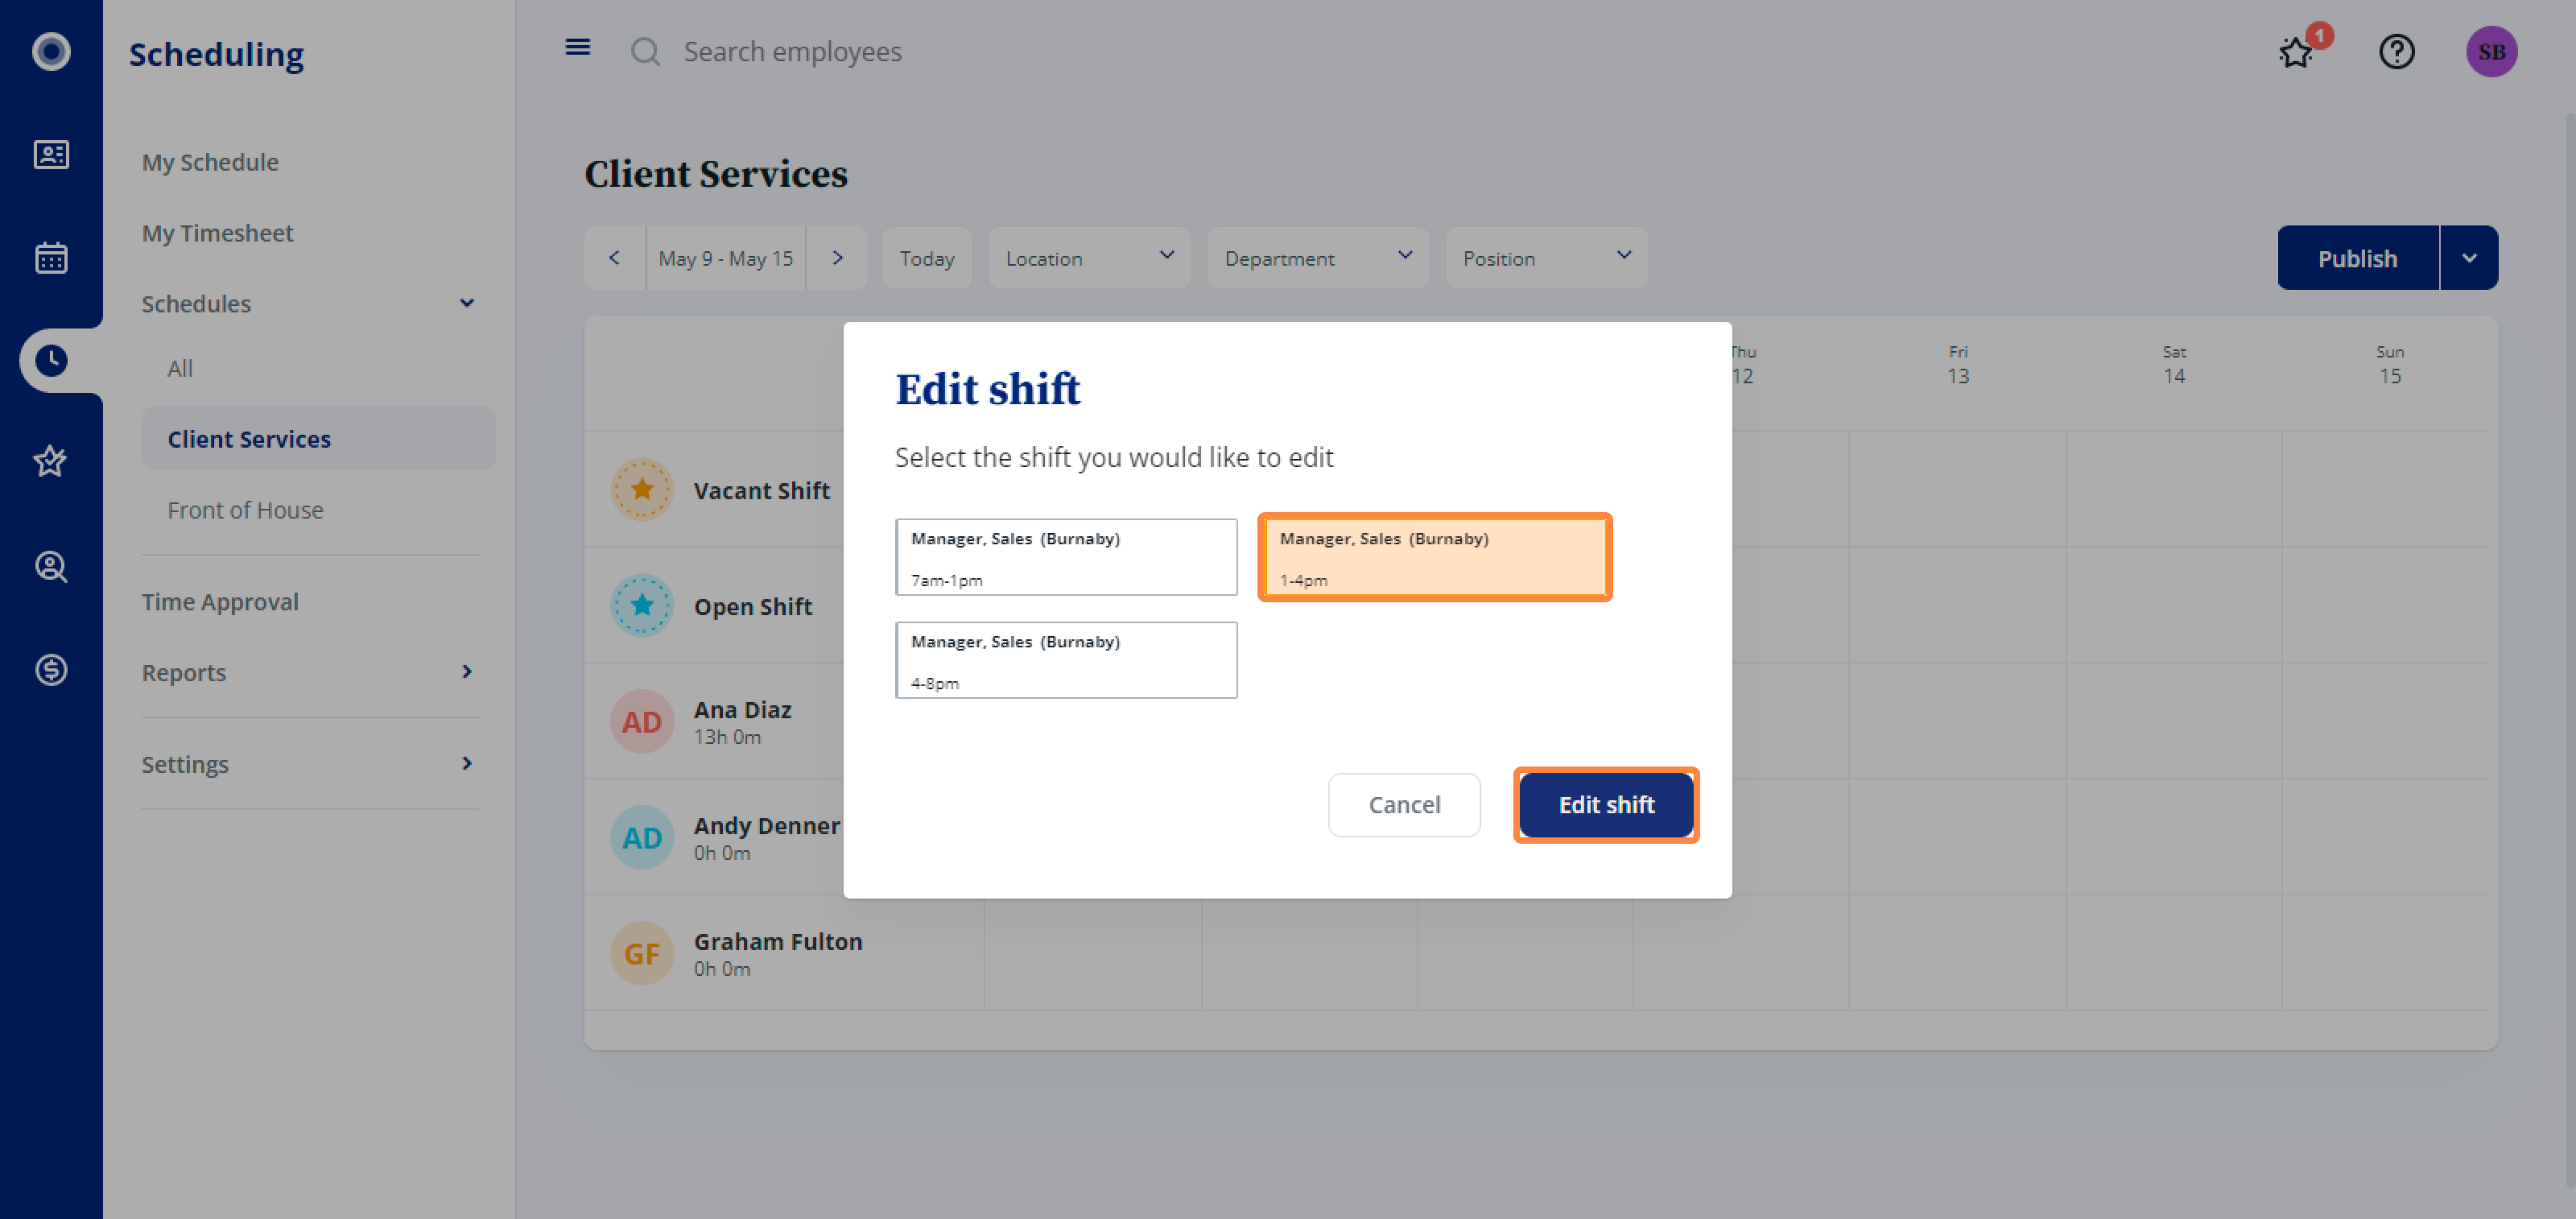Click the app logo icon in the sidebar
Screen dimensions: 2576x1219
click(51, 51)
